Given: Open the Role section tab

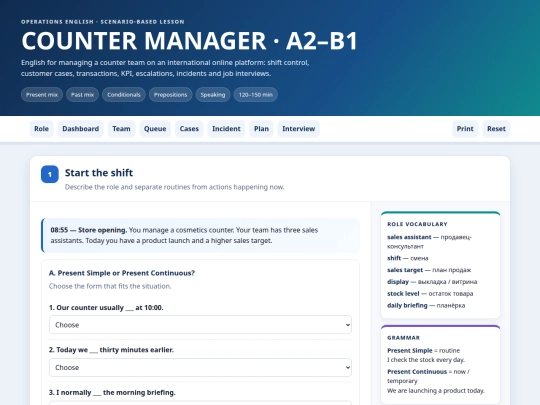Looking at the screenshot, I should pyautogui.click(x=41, y=129).
